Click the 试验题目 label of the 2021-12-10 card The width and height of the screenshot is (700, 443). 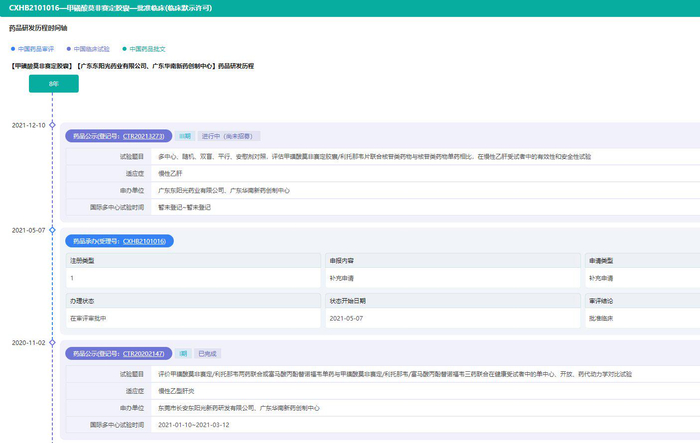click(132, 156)
